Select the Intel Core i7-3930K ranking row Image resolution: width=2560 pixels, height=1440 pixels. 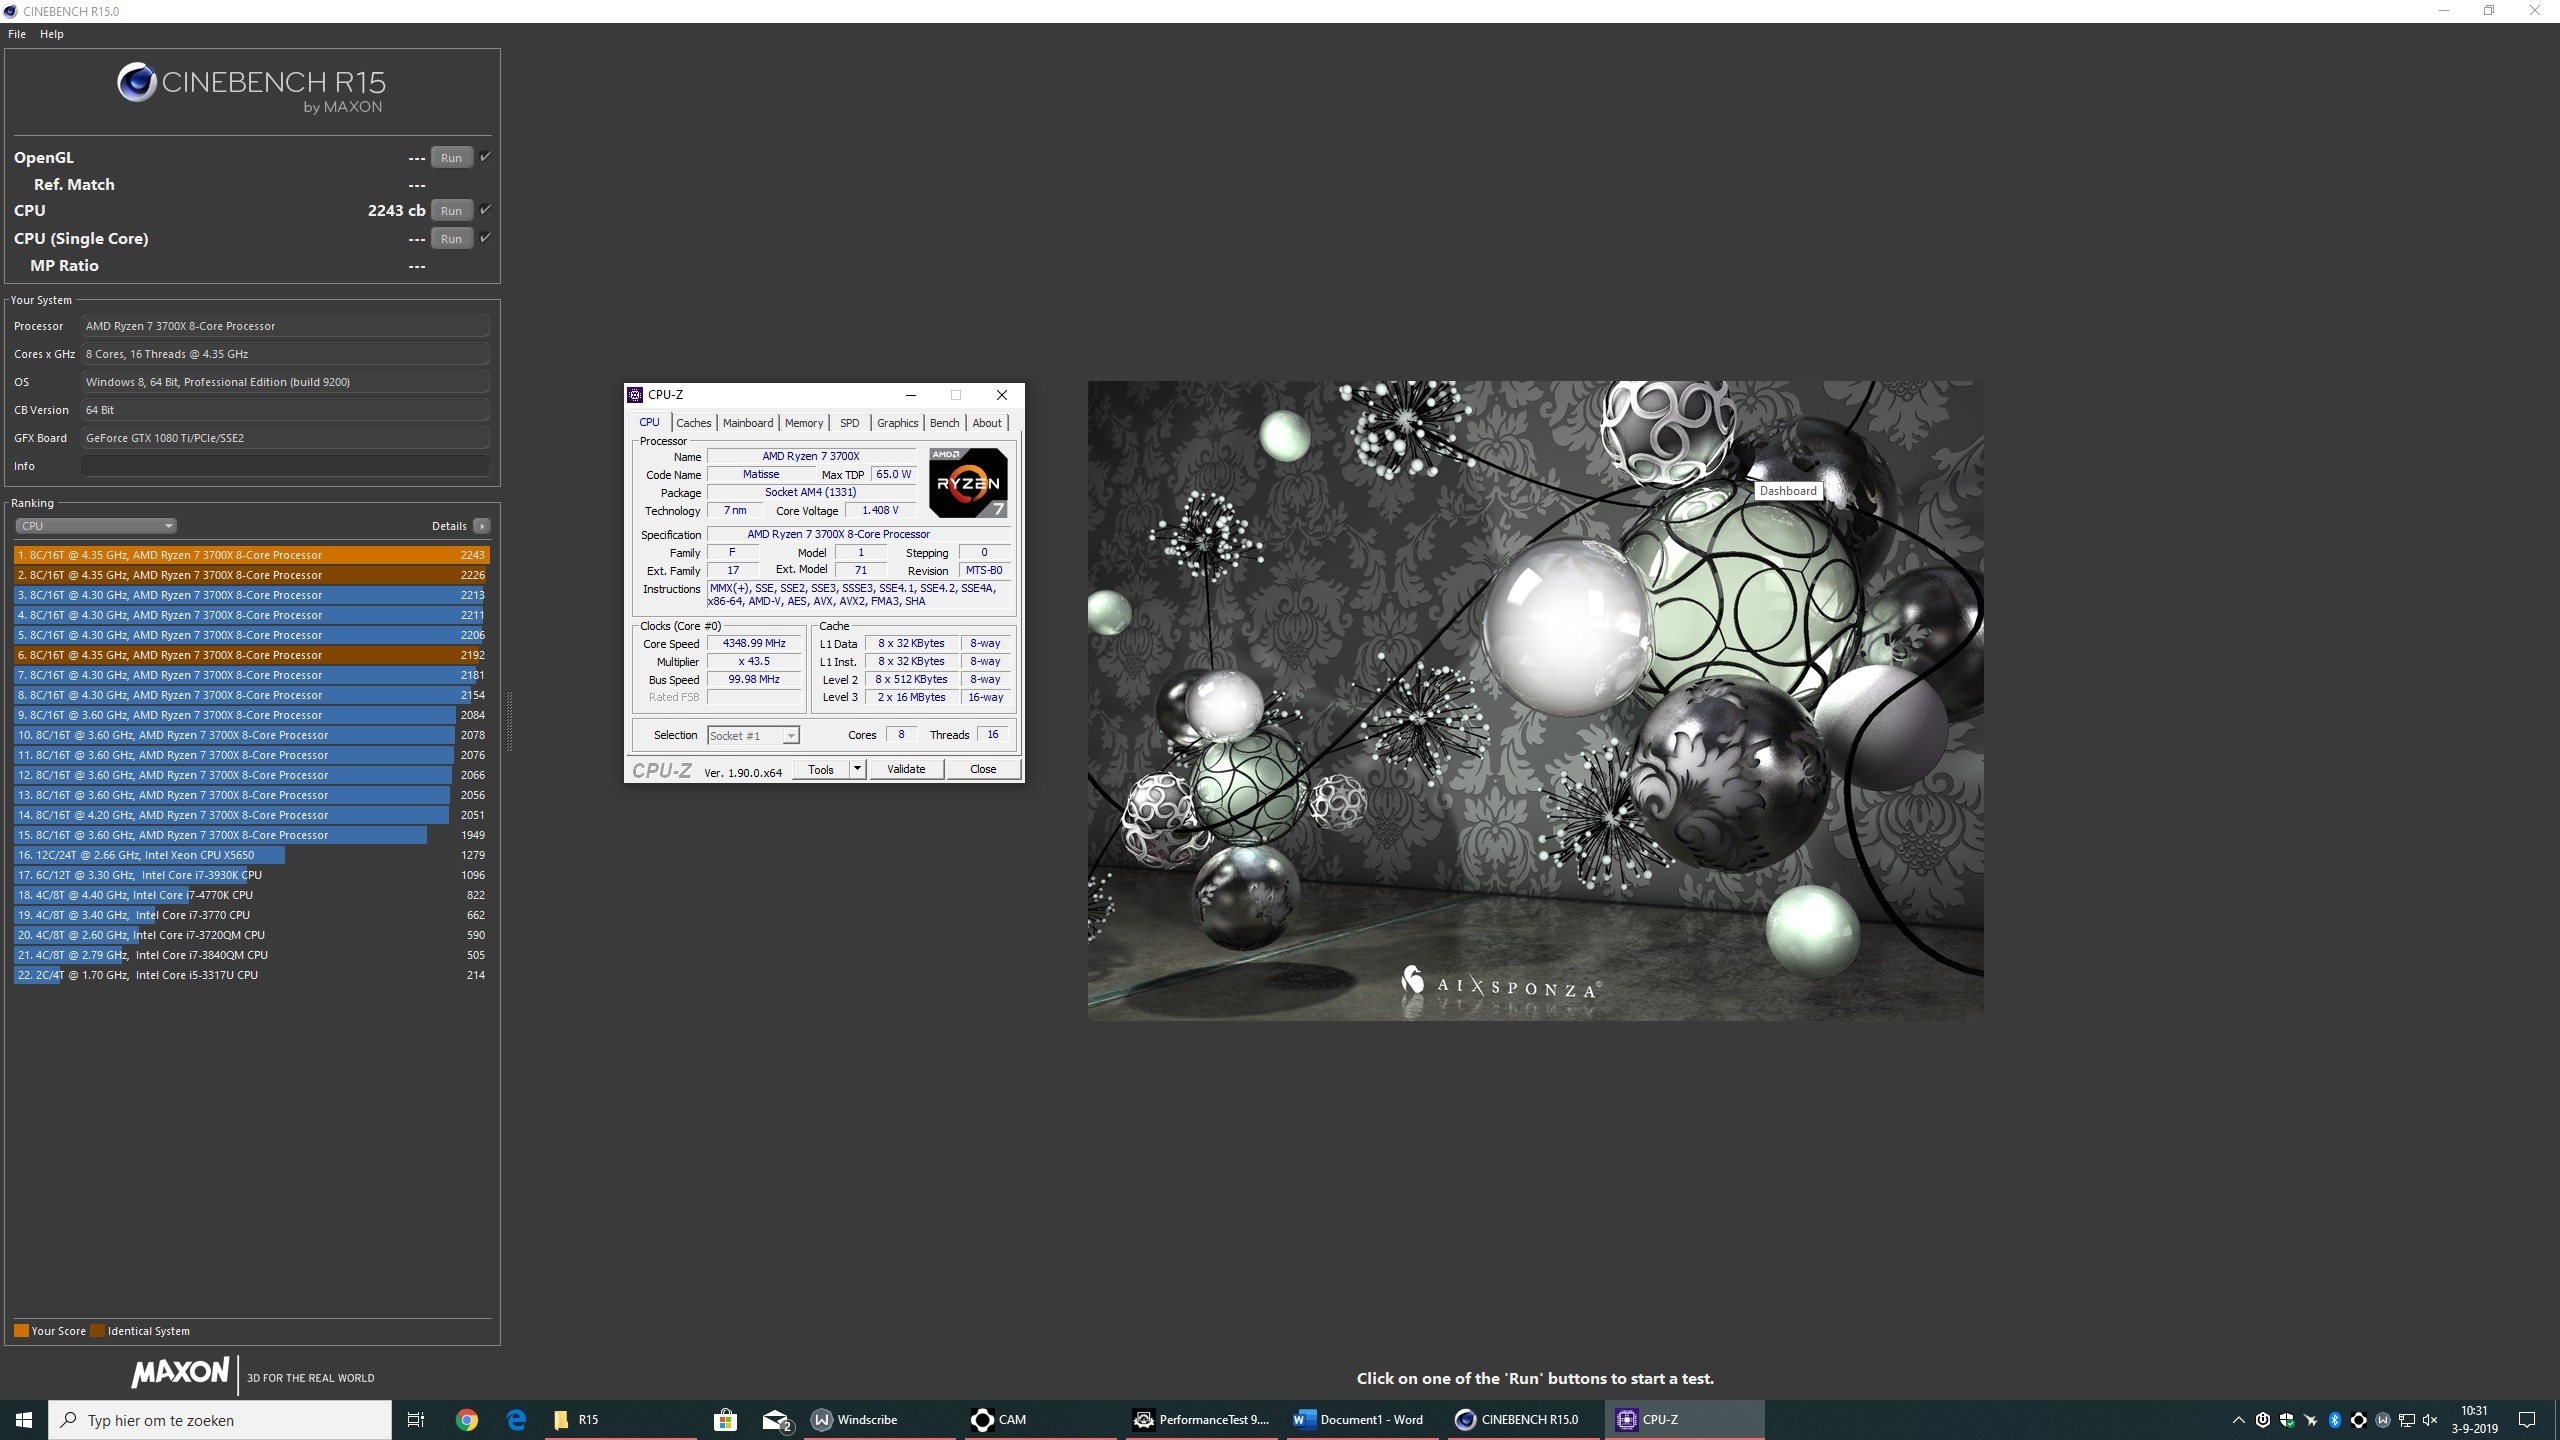coord(252,875)
